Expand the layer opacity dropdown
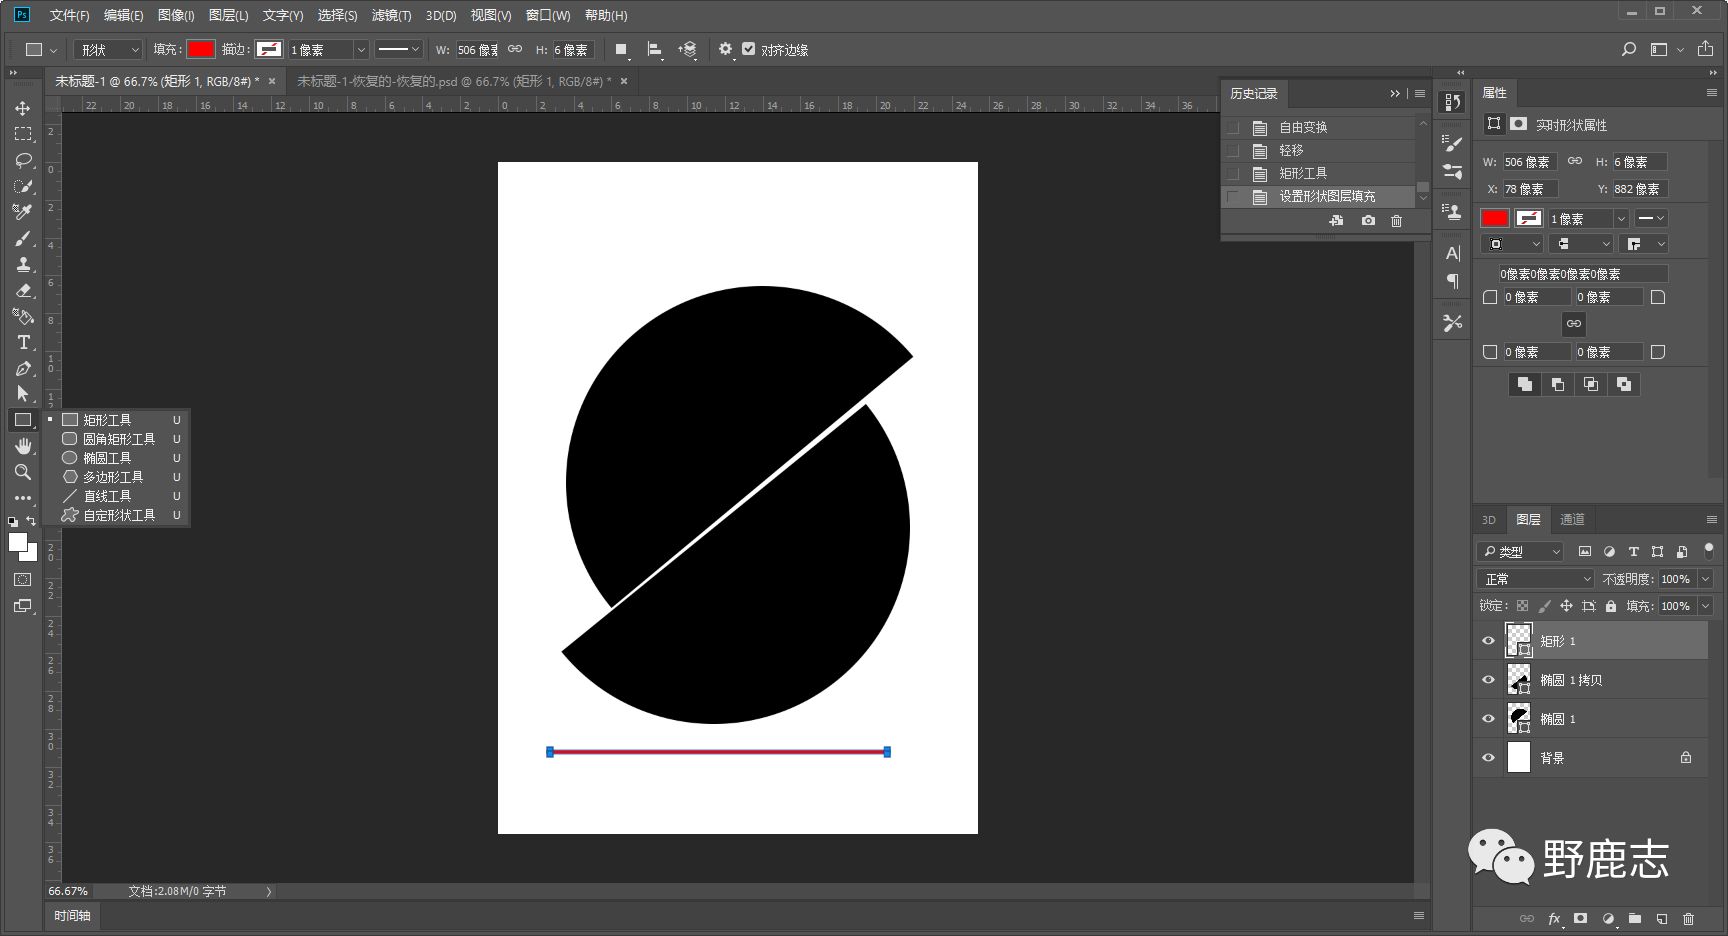 click(1705, 579)
